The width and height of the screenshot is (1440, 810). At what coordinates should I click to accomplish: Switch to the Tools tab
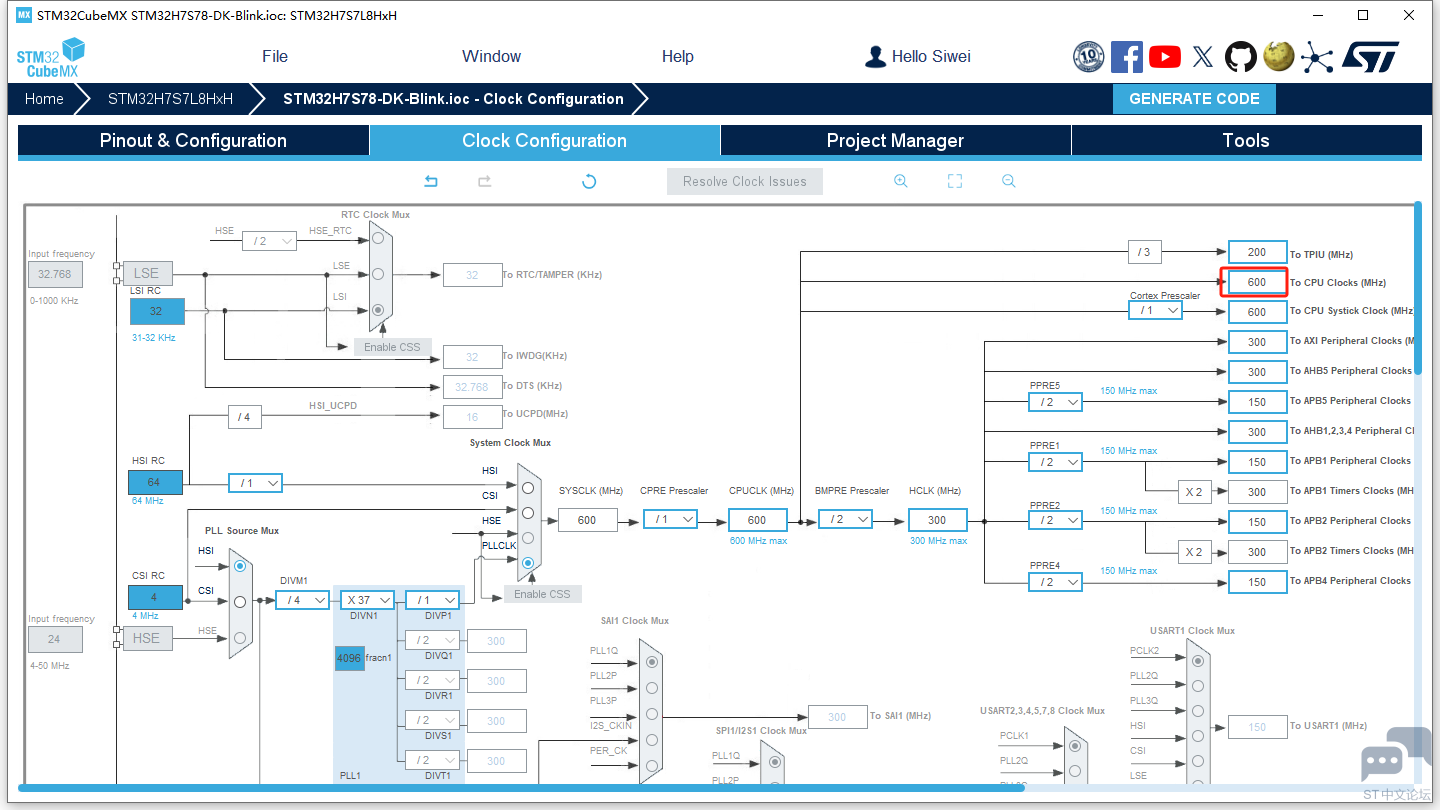pos(1246,141)
